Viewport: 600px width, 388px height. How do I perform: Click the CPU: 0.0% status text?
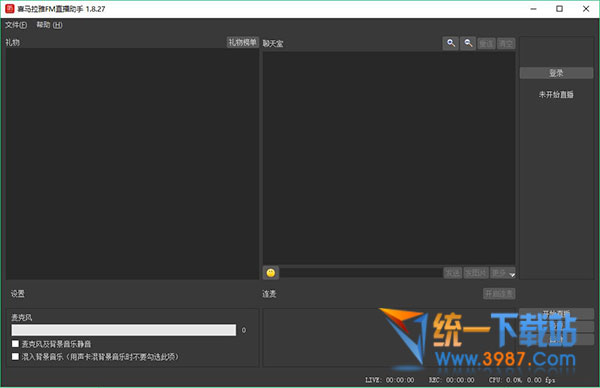tap(505, 380)
